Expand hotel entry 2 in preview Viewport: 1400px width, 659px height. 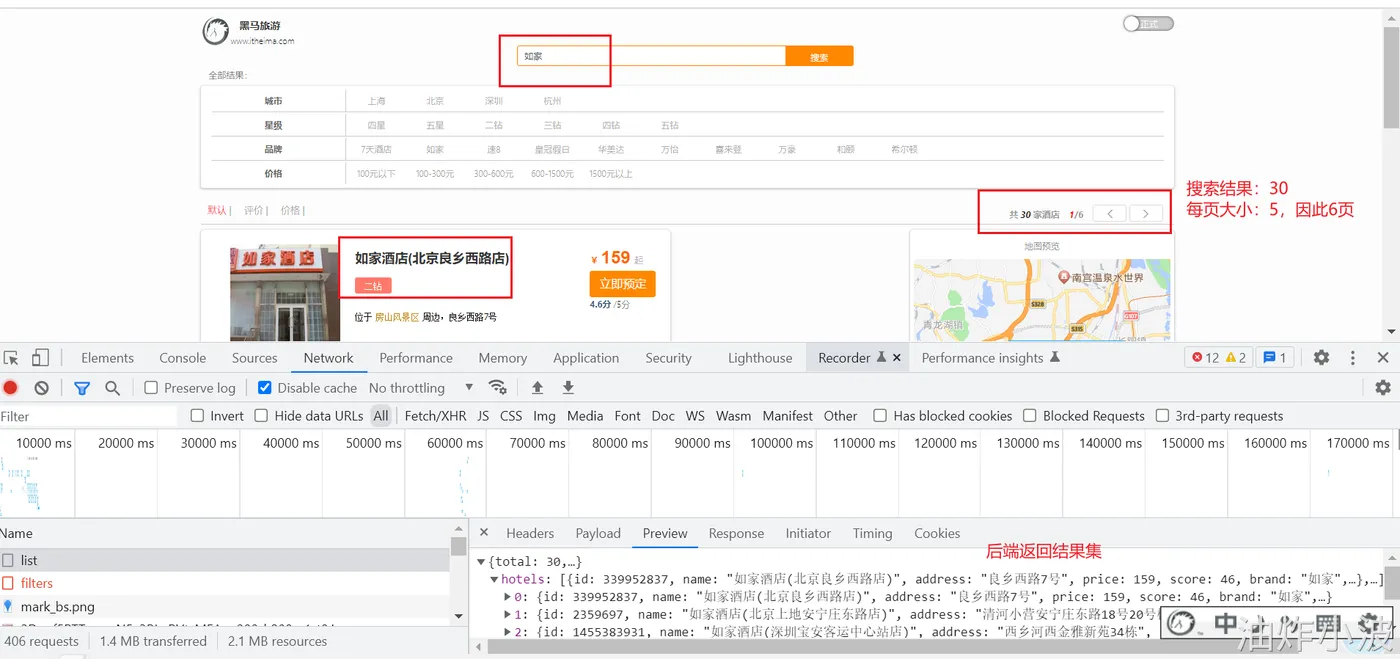point(507,632)
